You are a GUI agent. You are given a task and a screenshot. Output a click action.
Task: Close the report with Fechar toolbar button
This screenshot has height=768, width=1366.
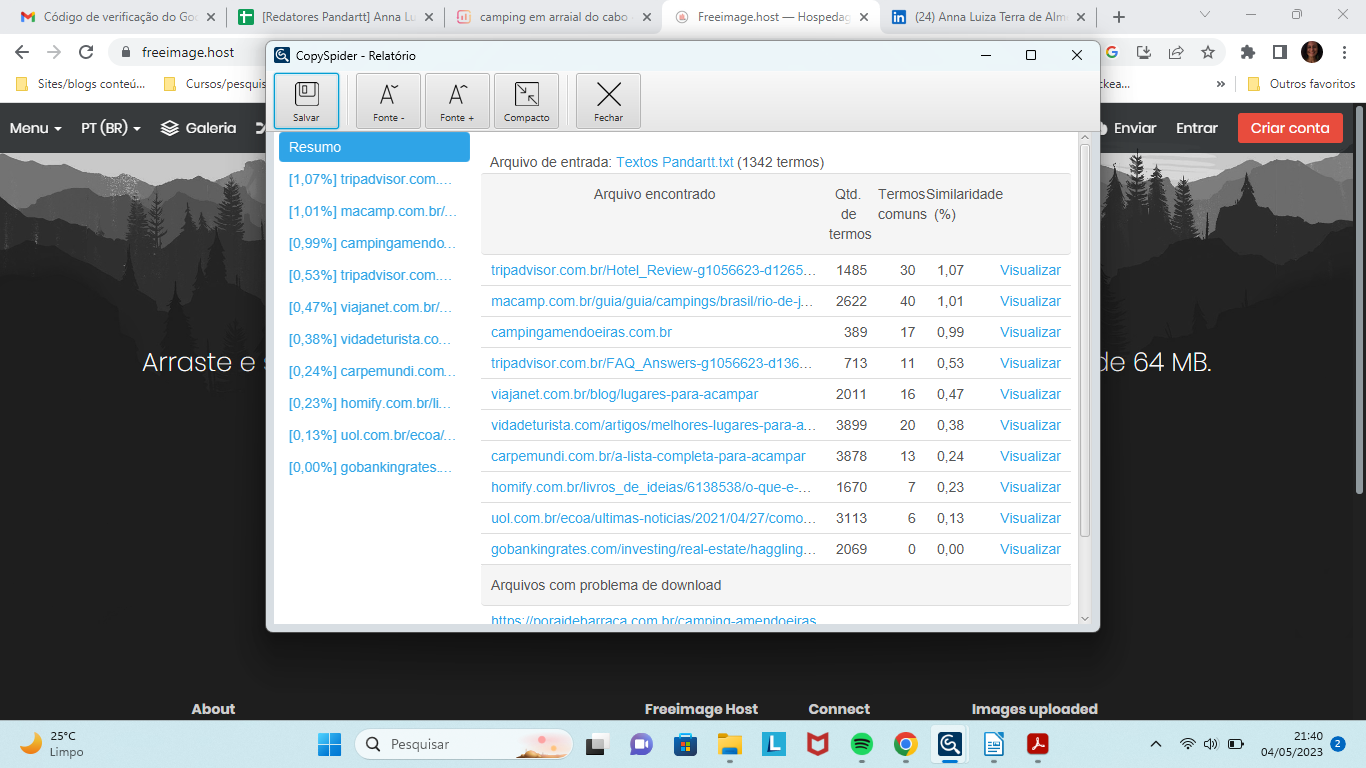pyautogui.click(x=608, y=101)
